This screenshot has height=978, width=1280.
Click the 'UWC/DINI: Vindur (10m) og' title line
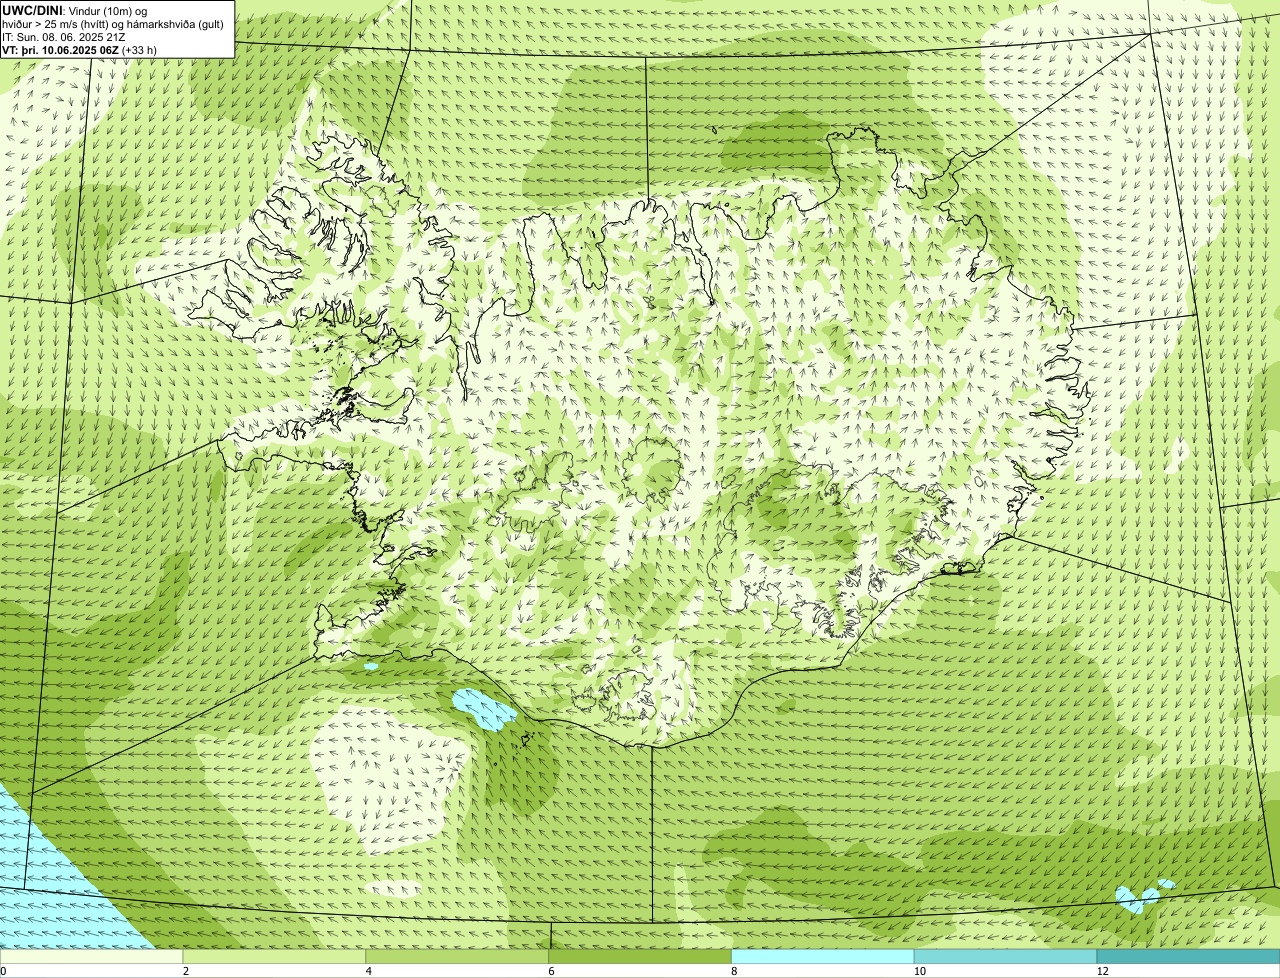click(x=75, y=10)
